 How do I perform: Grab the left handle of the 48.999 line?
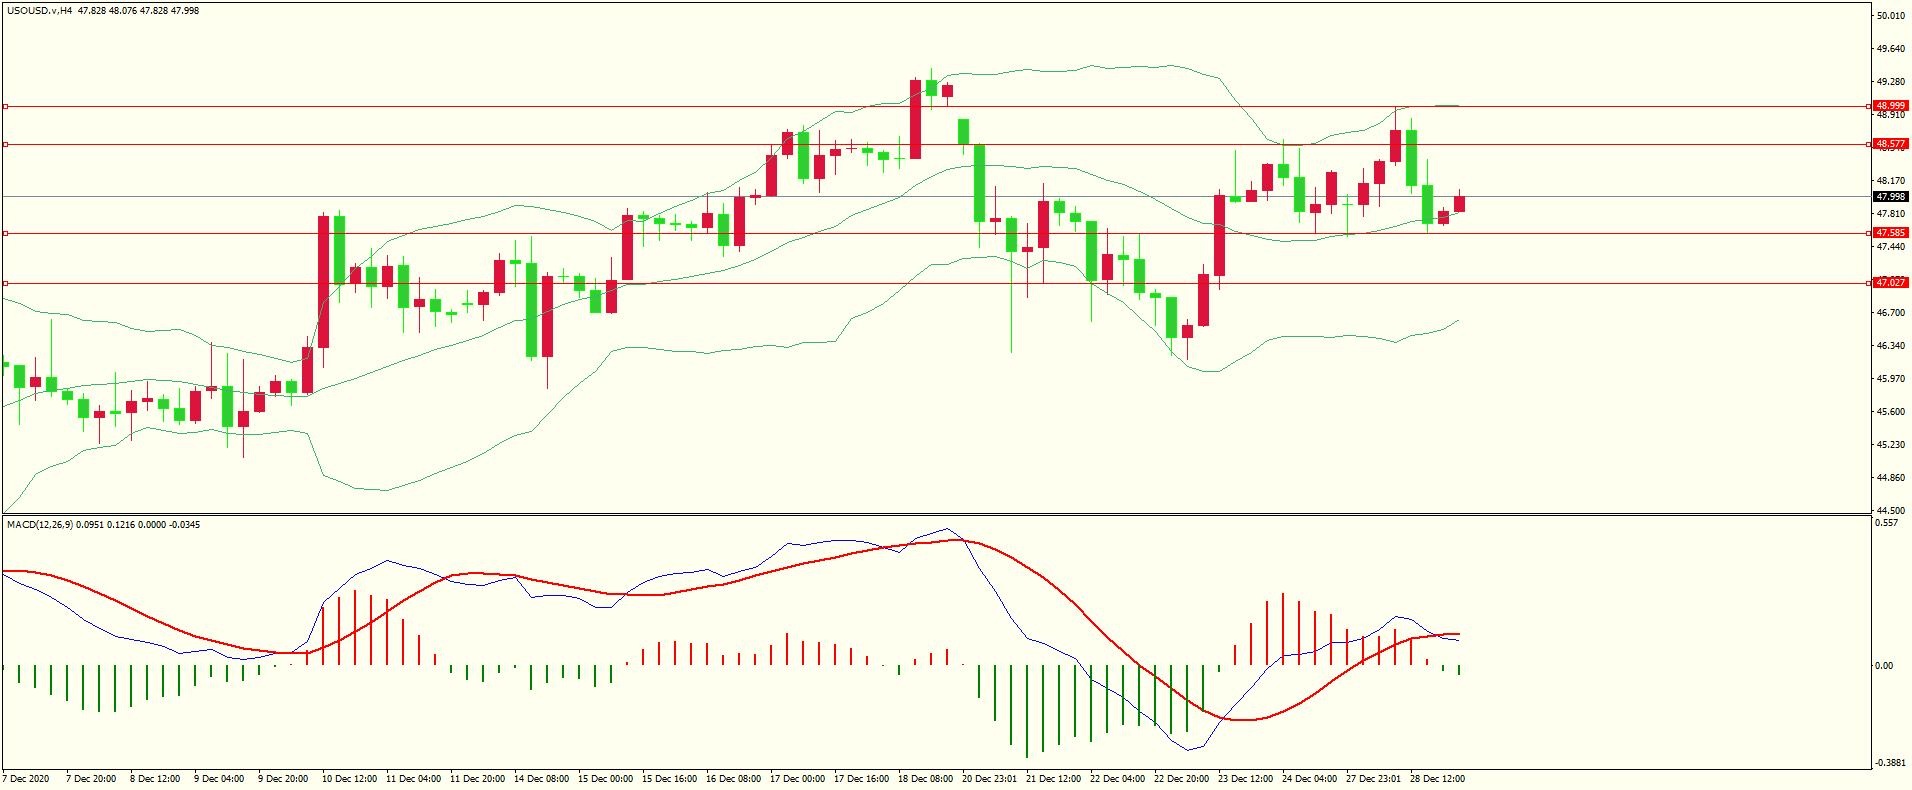click(5, 106)
